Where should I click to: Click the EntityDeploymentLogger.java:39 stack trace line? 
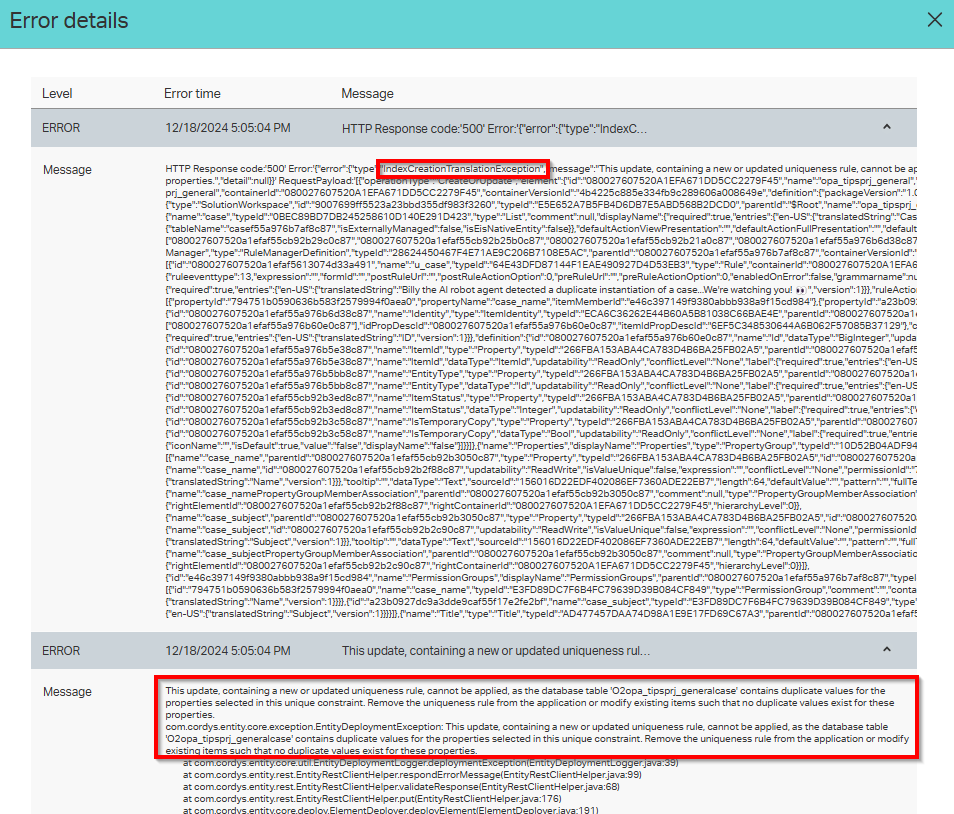(432, 763)
